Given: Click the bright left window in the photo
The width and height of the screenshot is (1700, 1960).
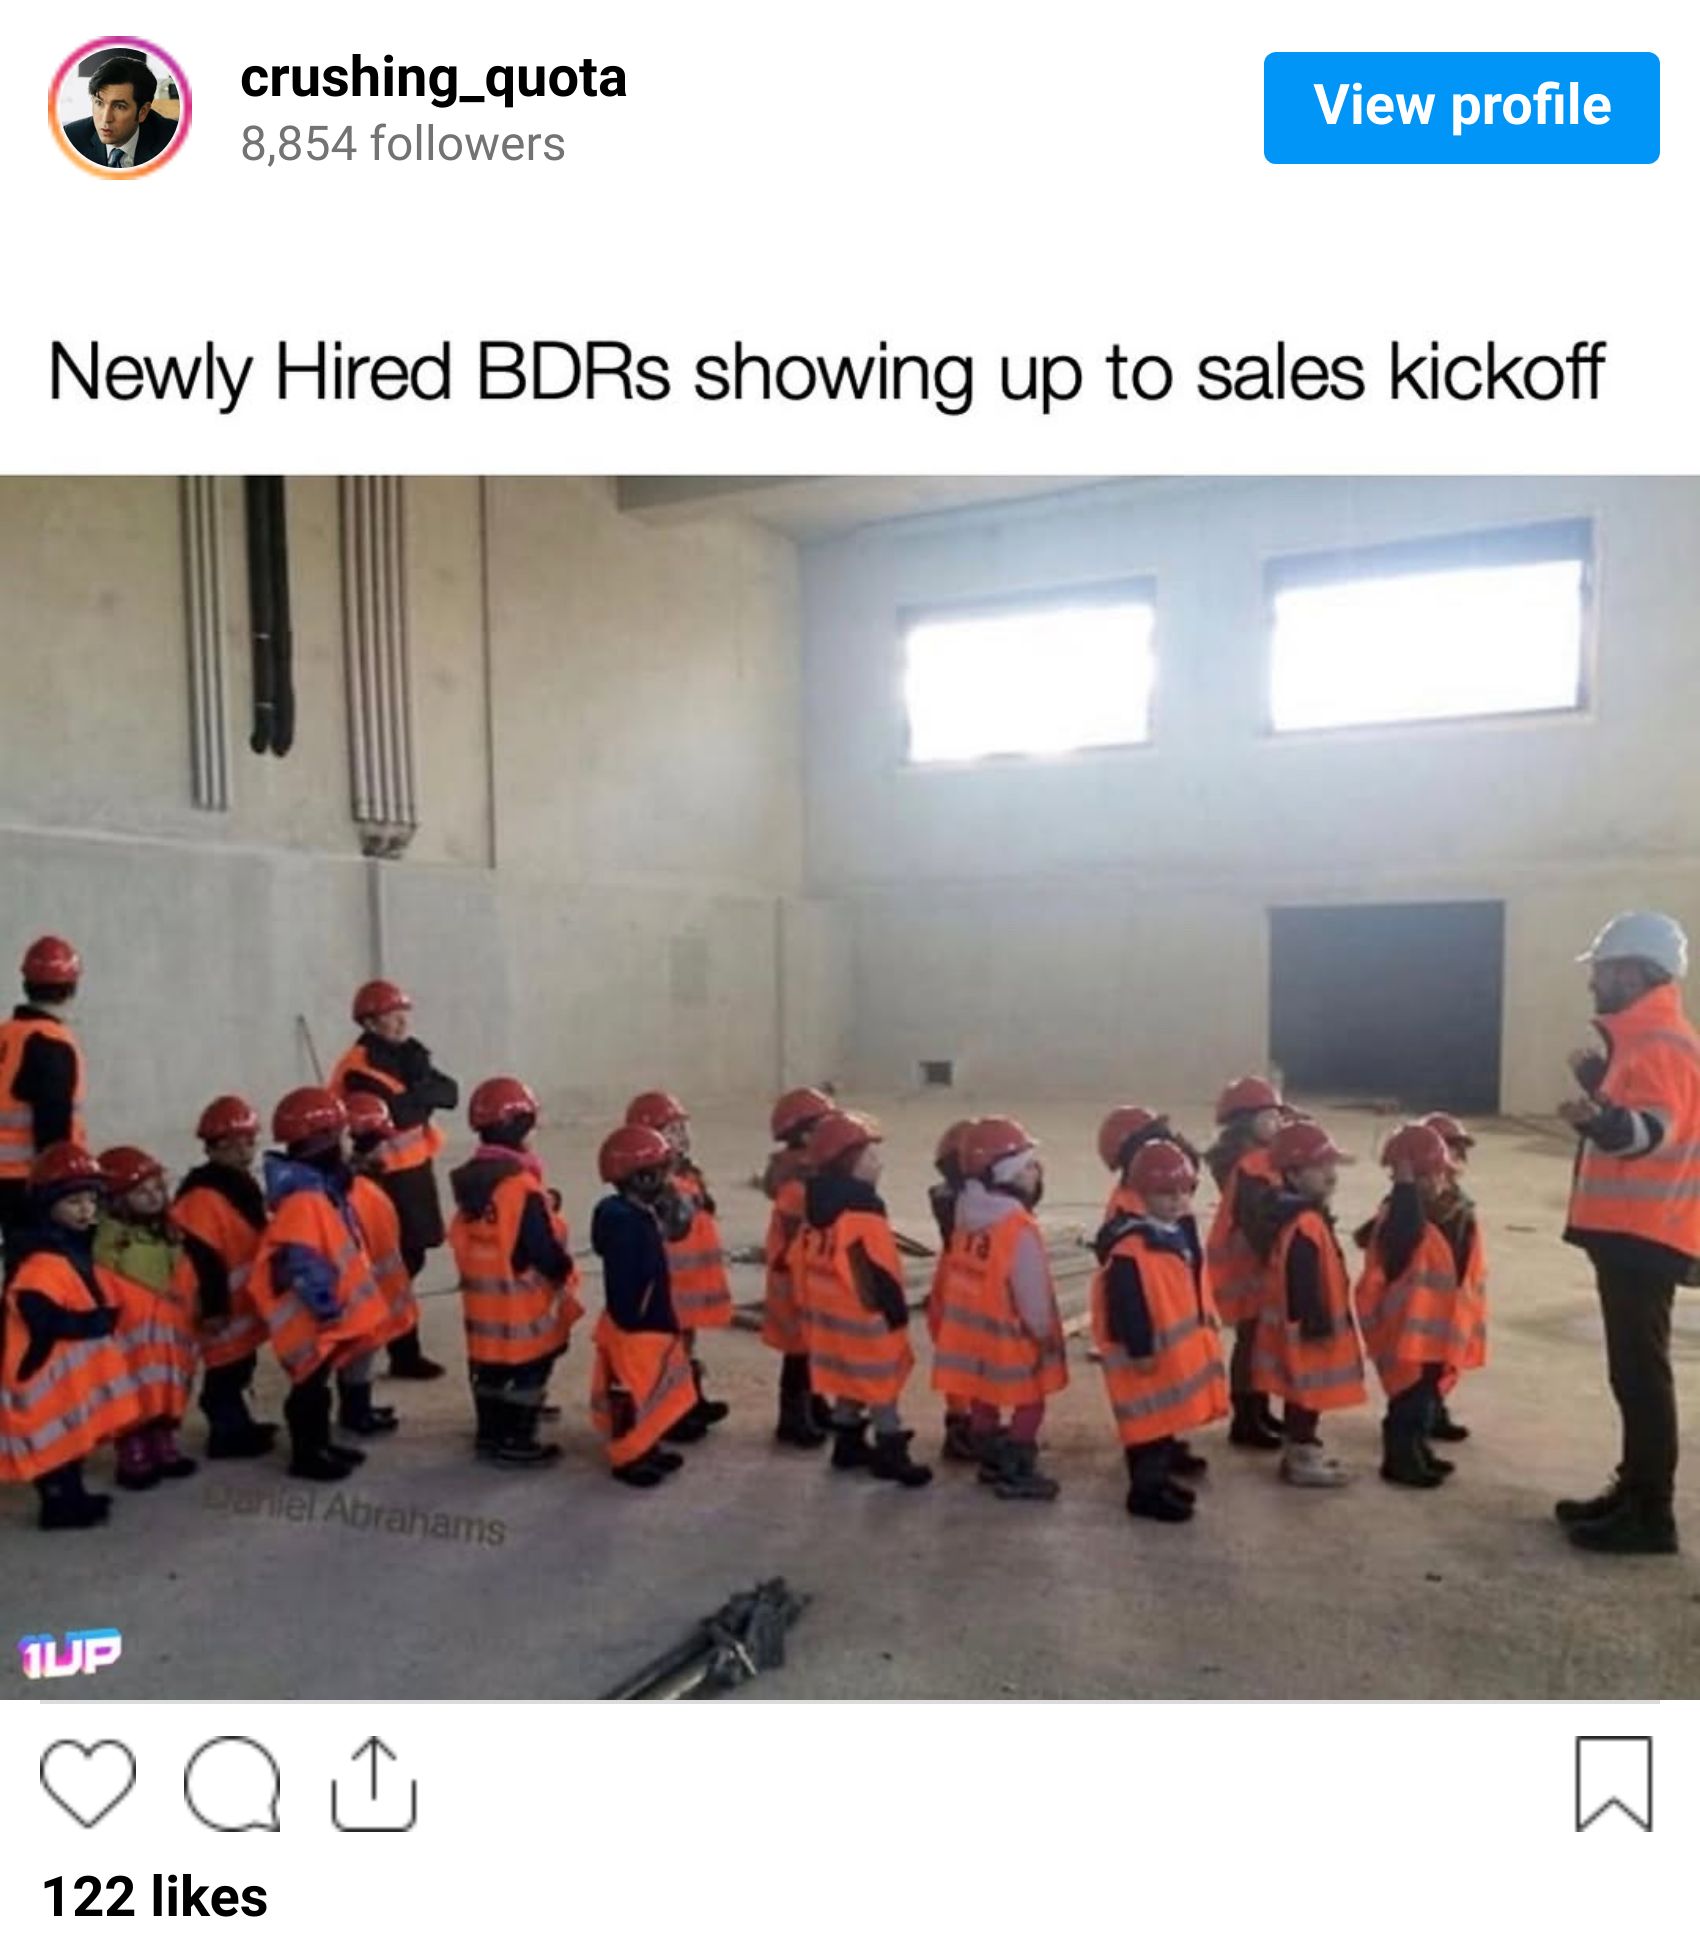Looking at the screenshot, I should (1027, 678).
